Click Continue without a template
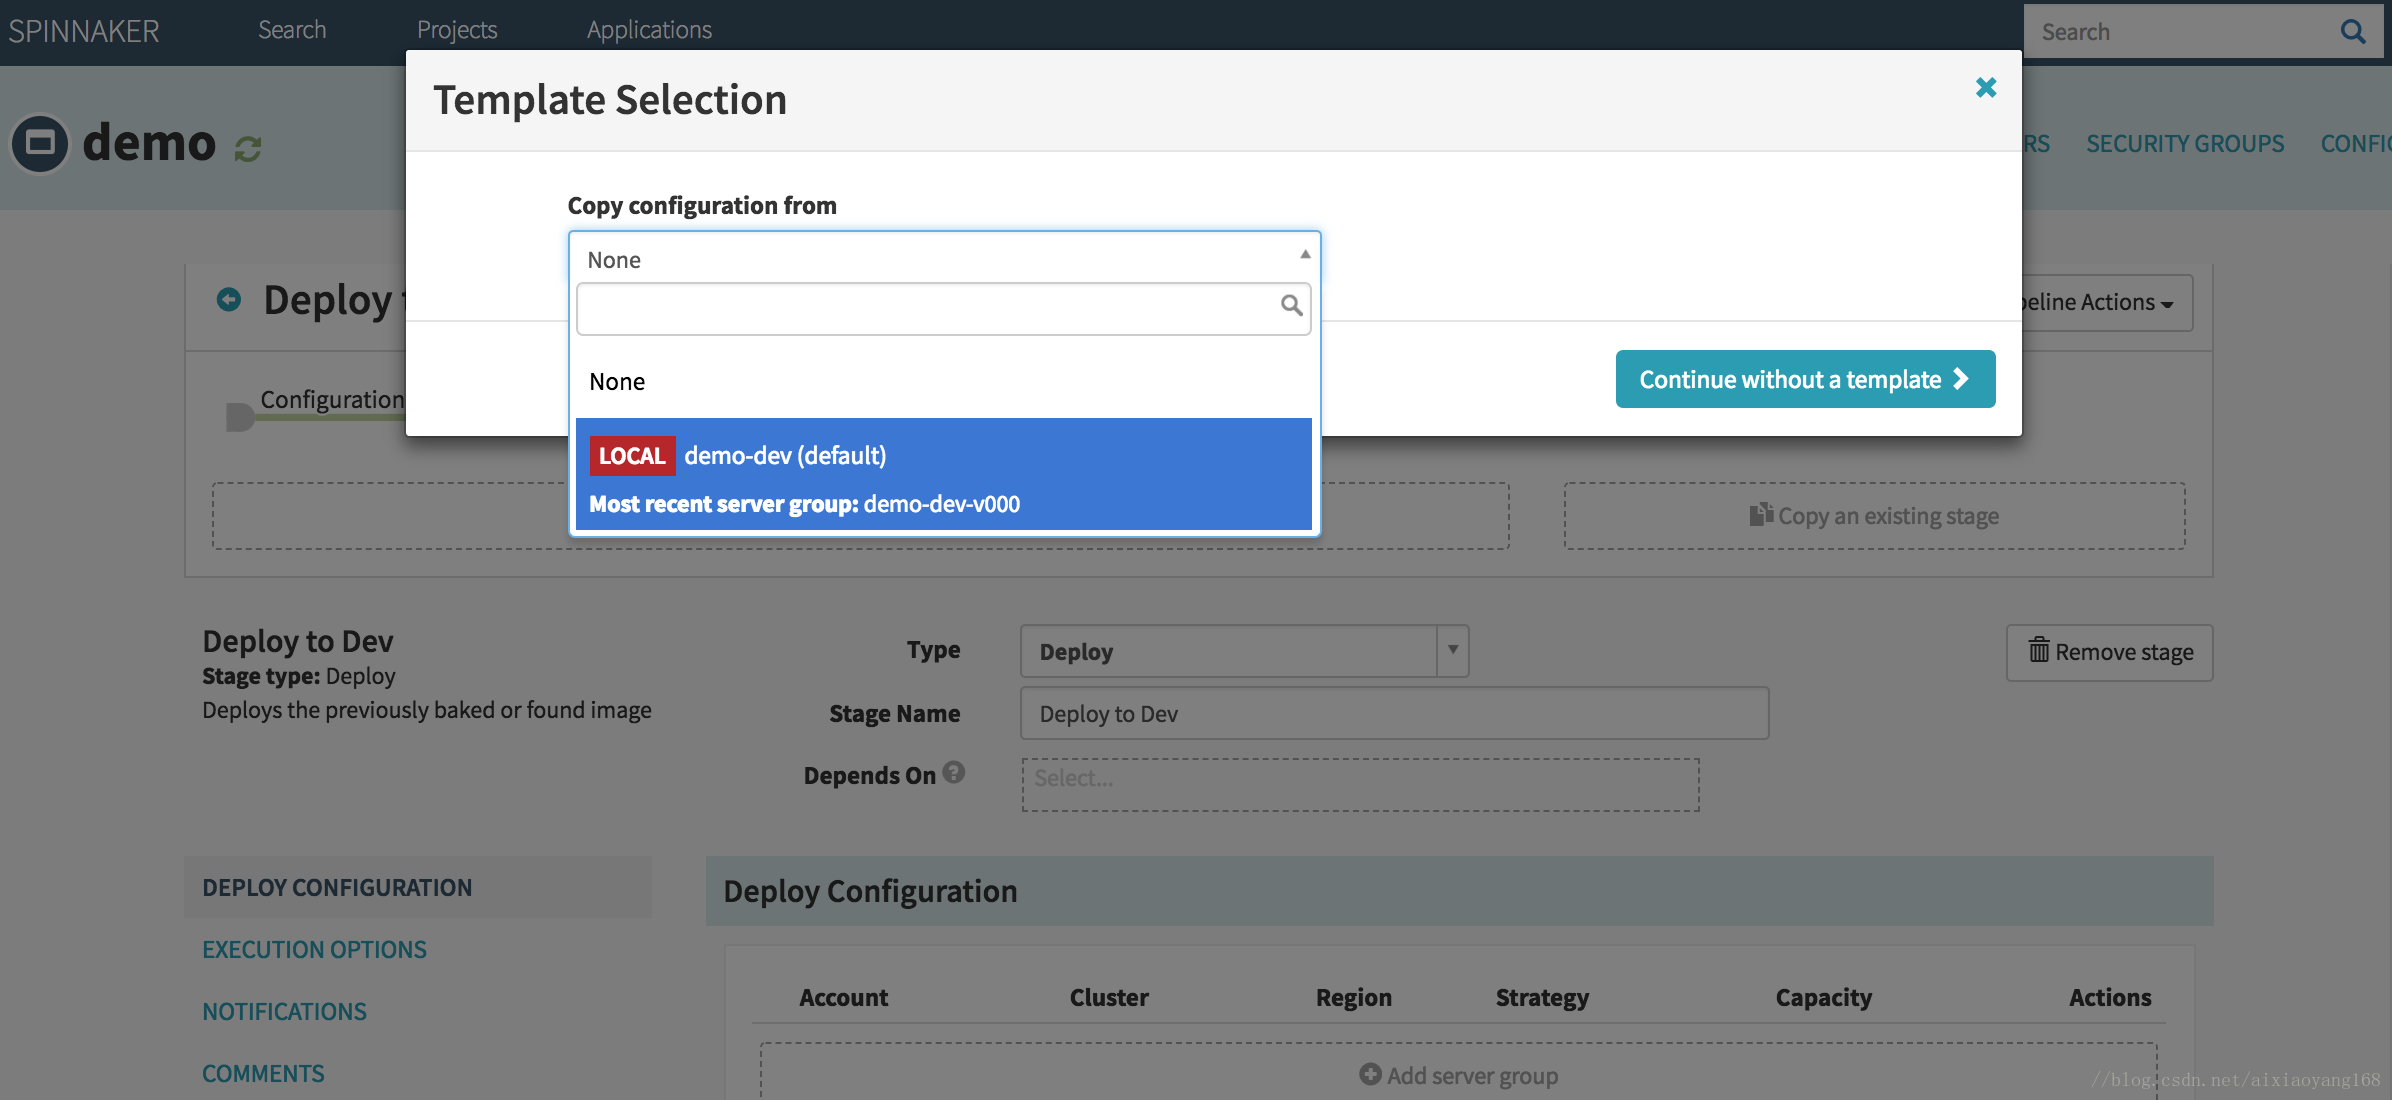This screenshot has height=1100, width=2392. (1805, 379)
